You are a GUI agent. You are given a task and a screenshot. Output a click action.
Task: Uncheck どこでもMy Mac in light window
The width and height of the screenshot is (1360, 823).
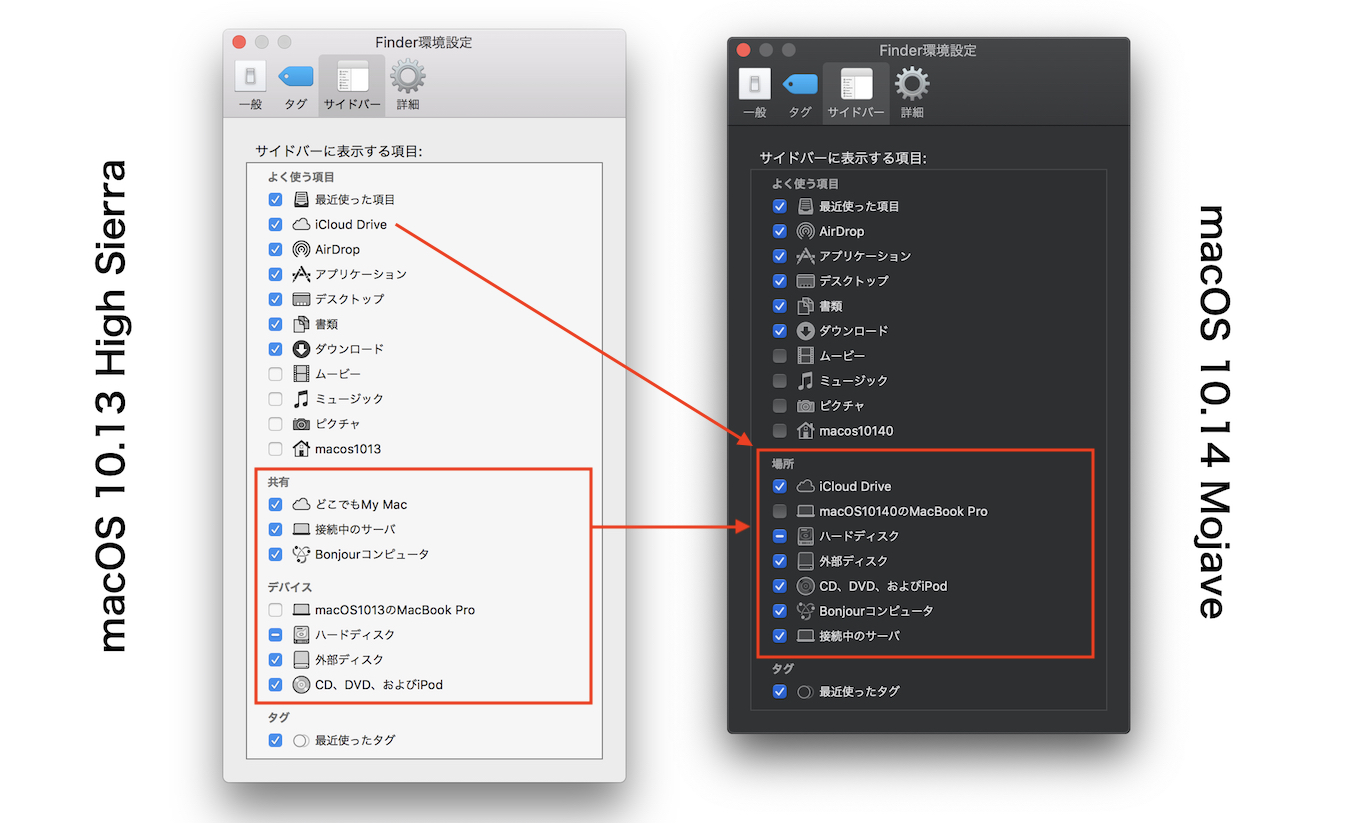coord(275,504)
